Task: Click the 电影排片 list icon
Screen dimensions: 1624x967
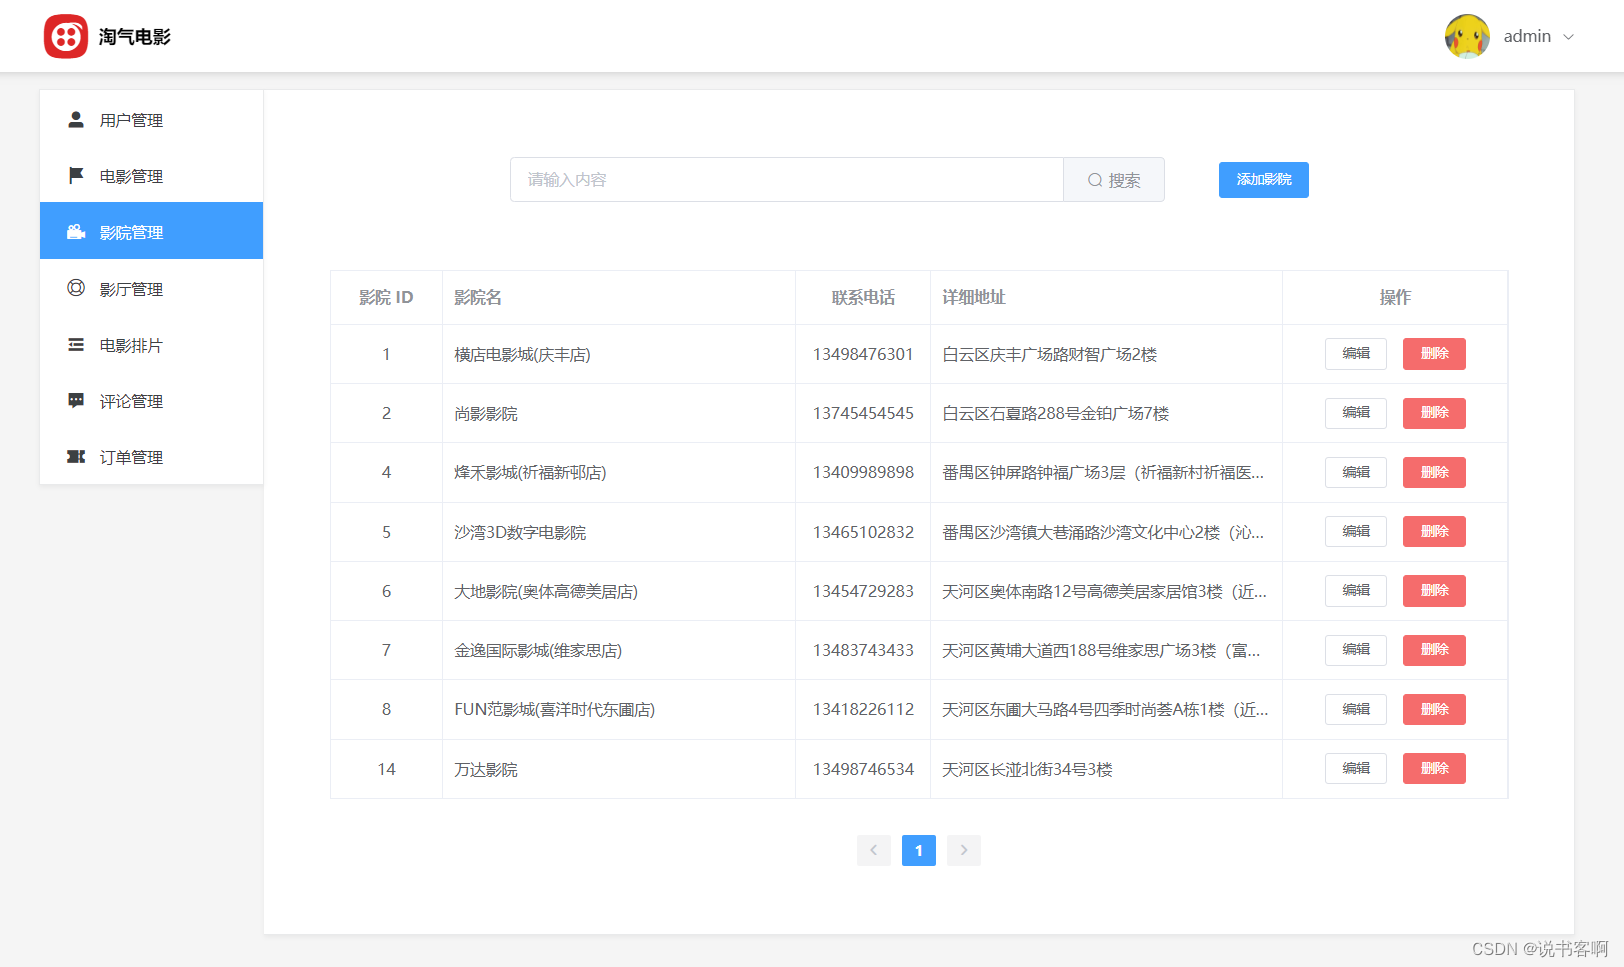Action: 76,345
